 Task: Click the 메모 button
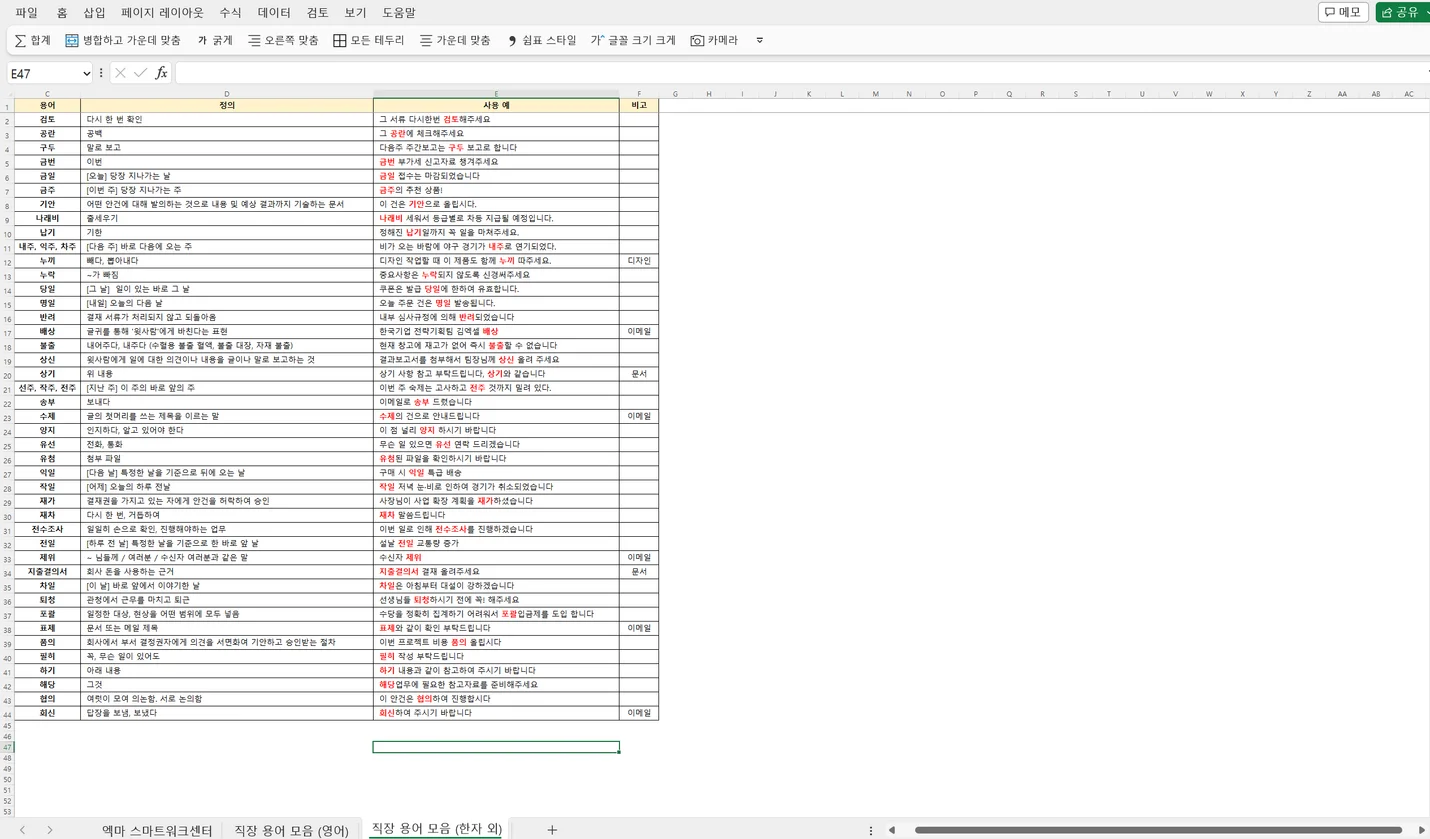pos(1343,12)
